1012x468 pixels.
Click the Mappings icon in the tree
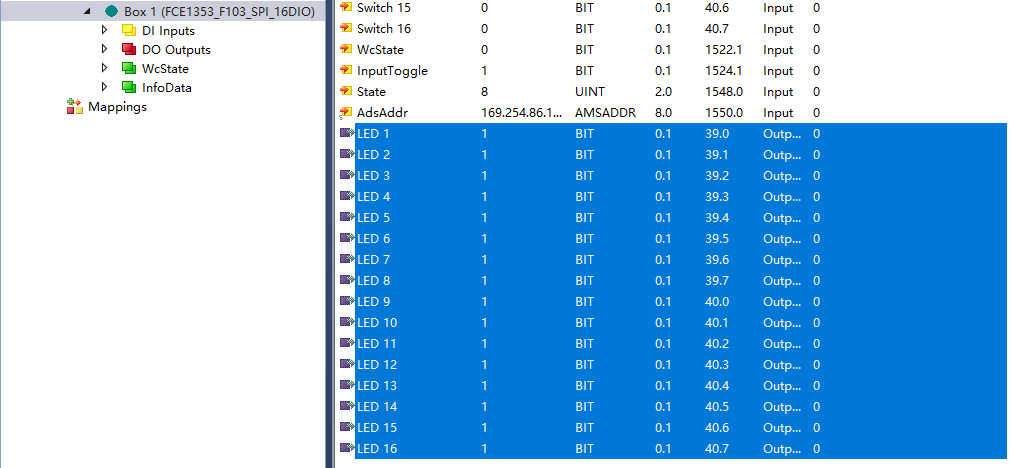coord(75,107)
